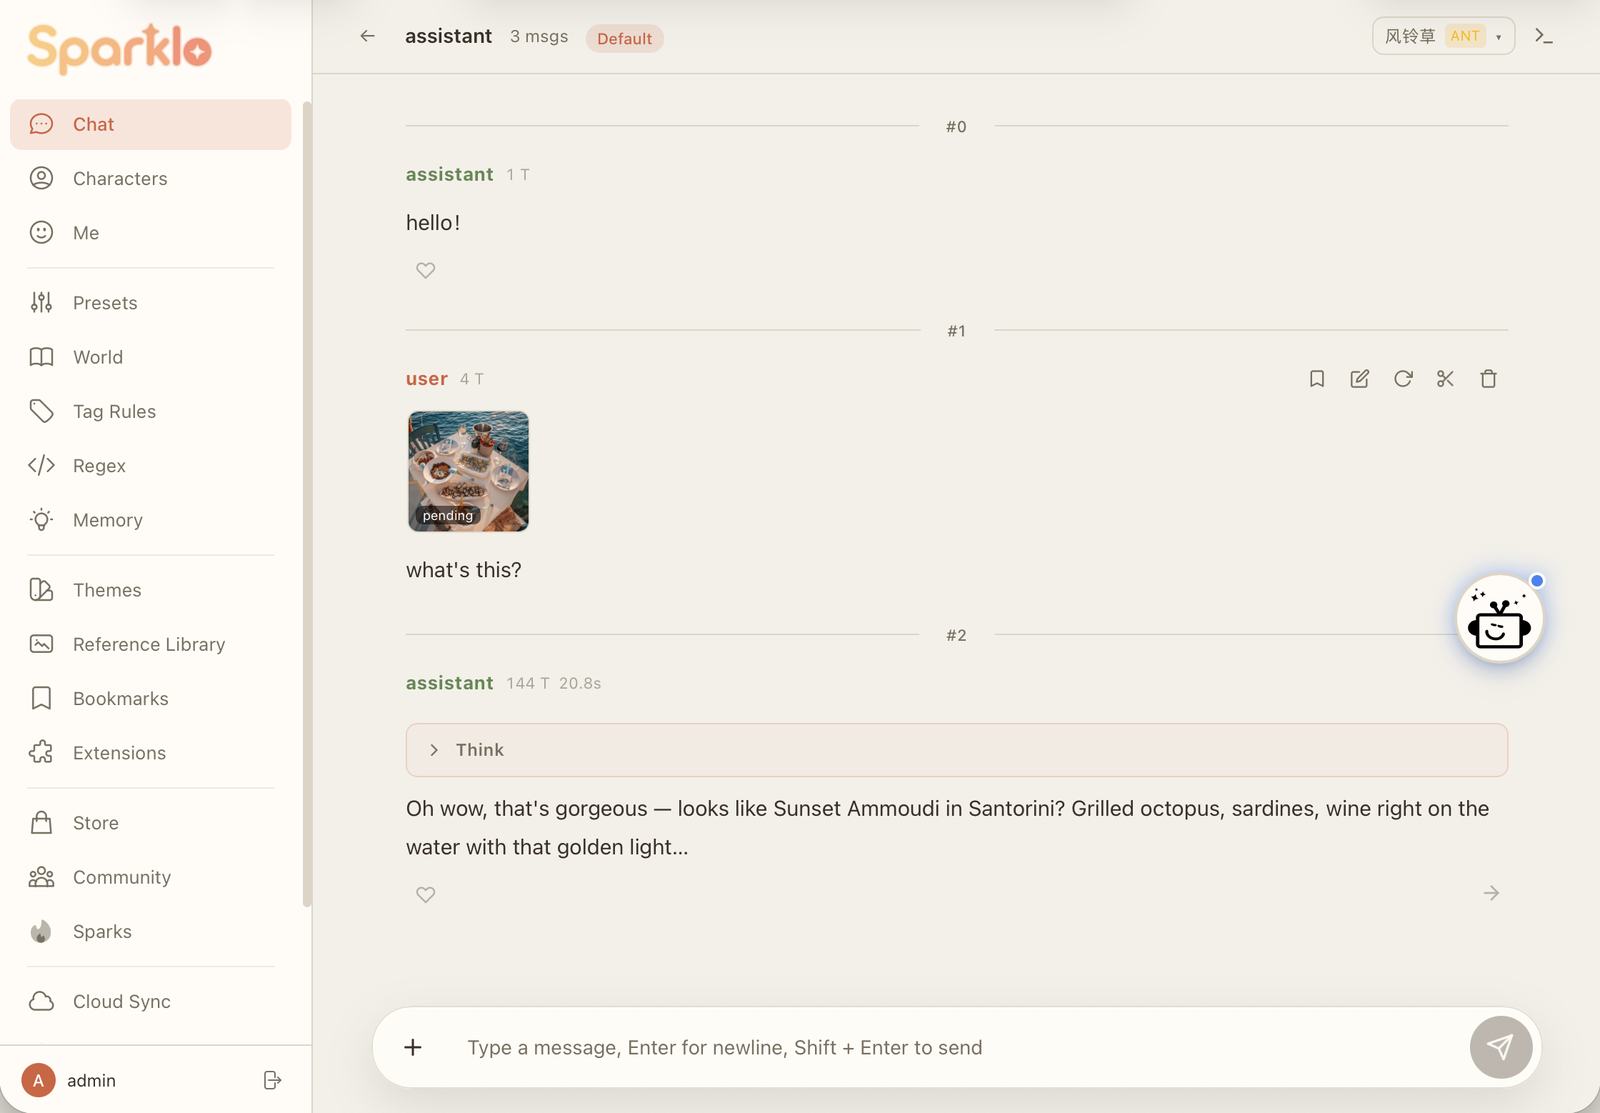Like the 'hello!' assistant message
Image resolution: width=1600 pixels, height=1113 pixels.
[425, 271]
